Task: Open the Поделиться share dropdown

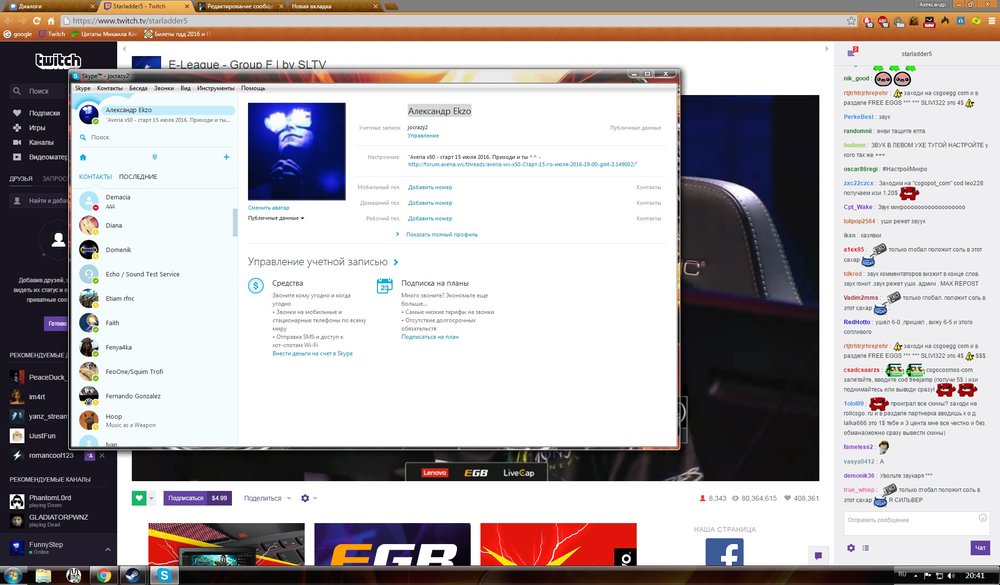Action: 267,498
